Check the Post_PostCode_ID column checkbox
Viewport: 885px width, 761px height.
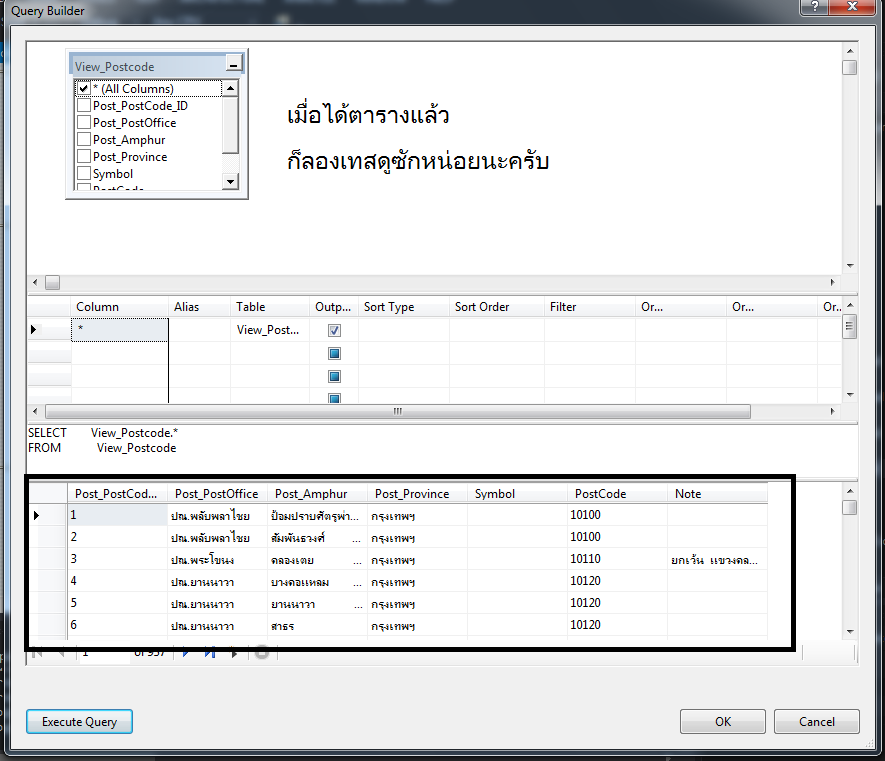84,106
